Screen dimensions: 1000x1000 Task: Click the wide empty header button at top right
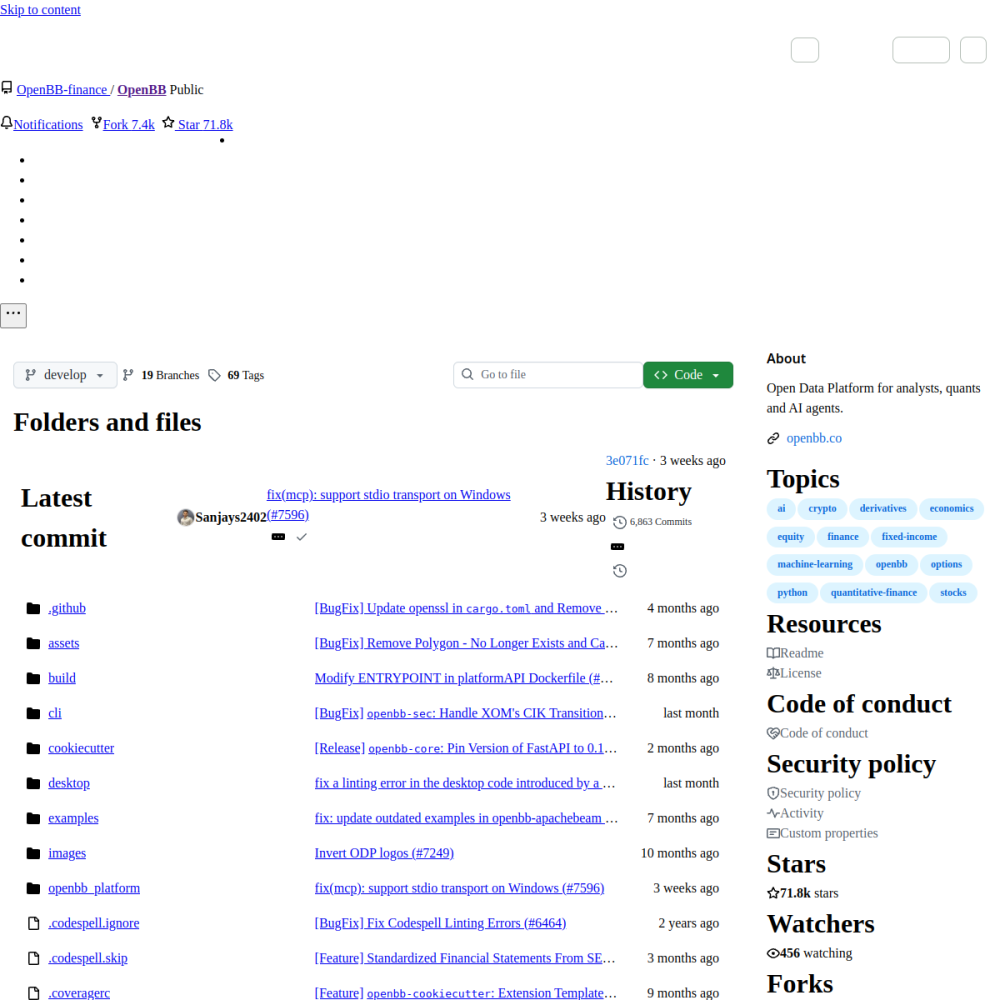pyautogui.click(x=921, y=50)
